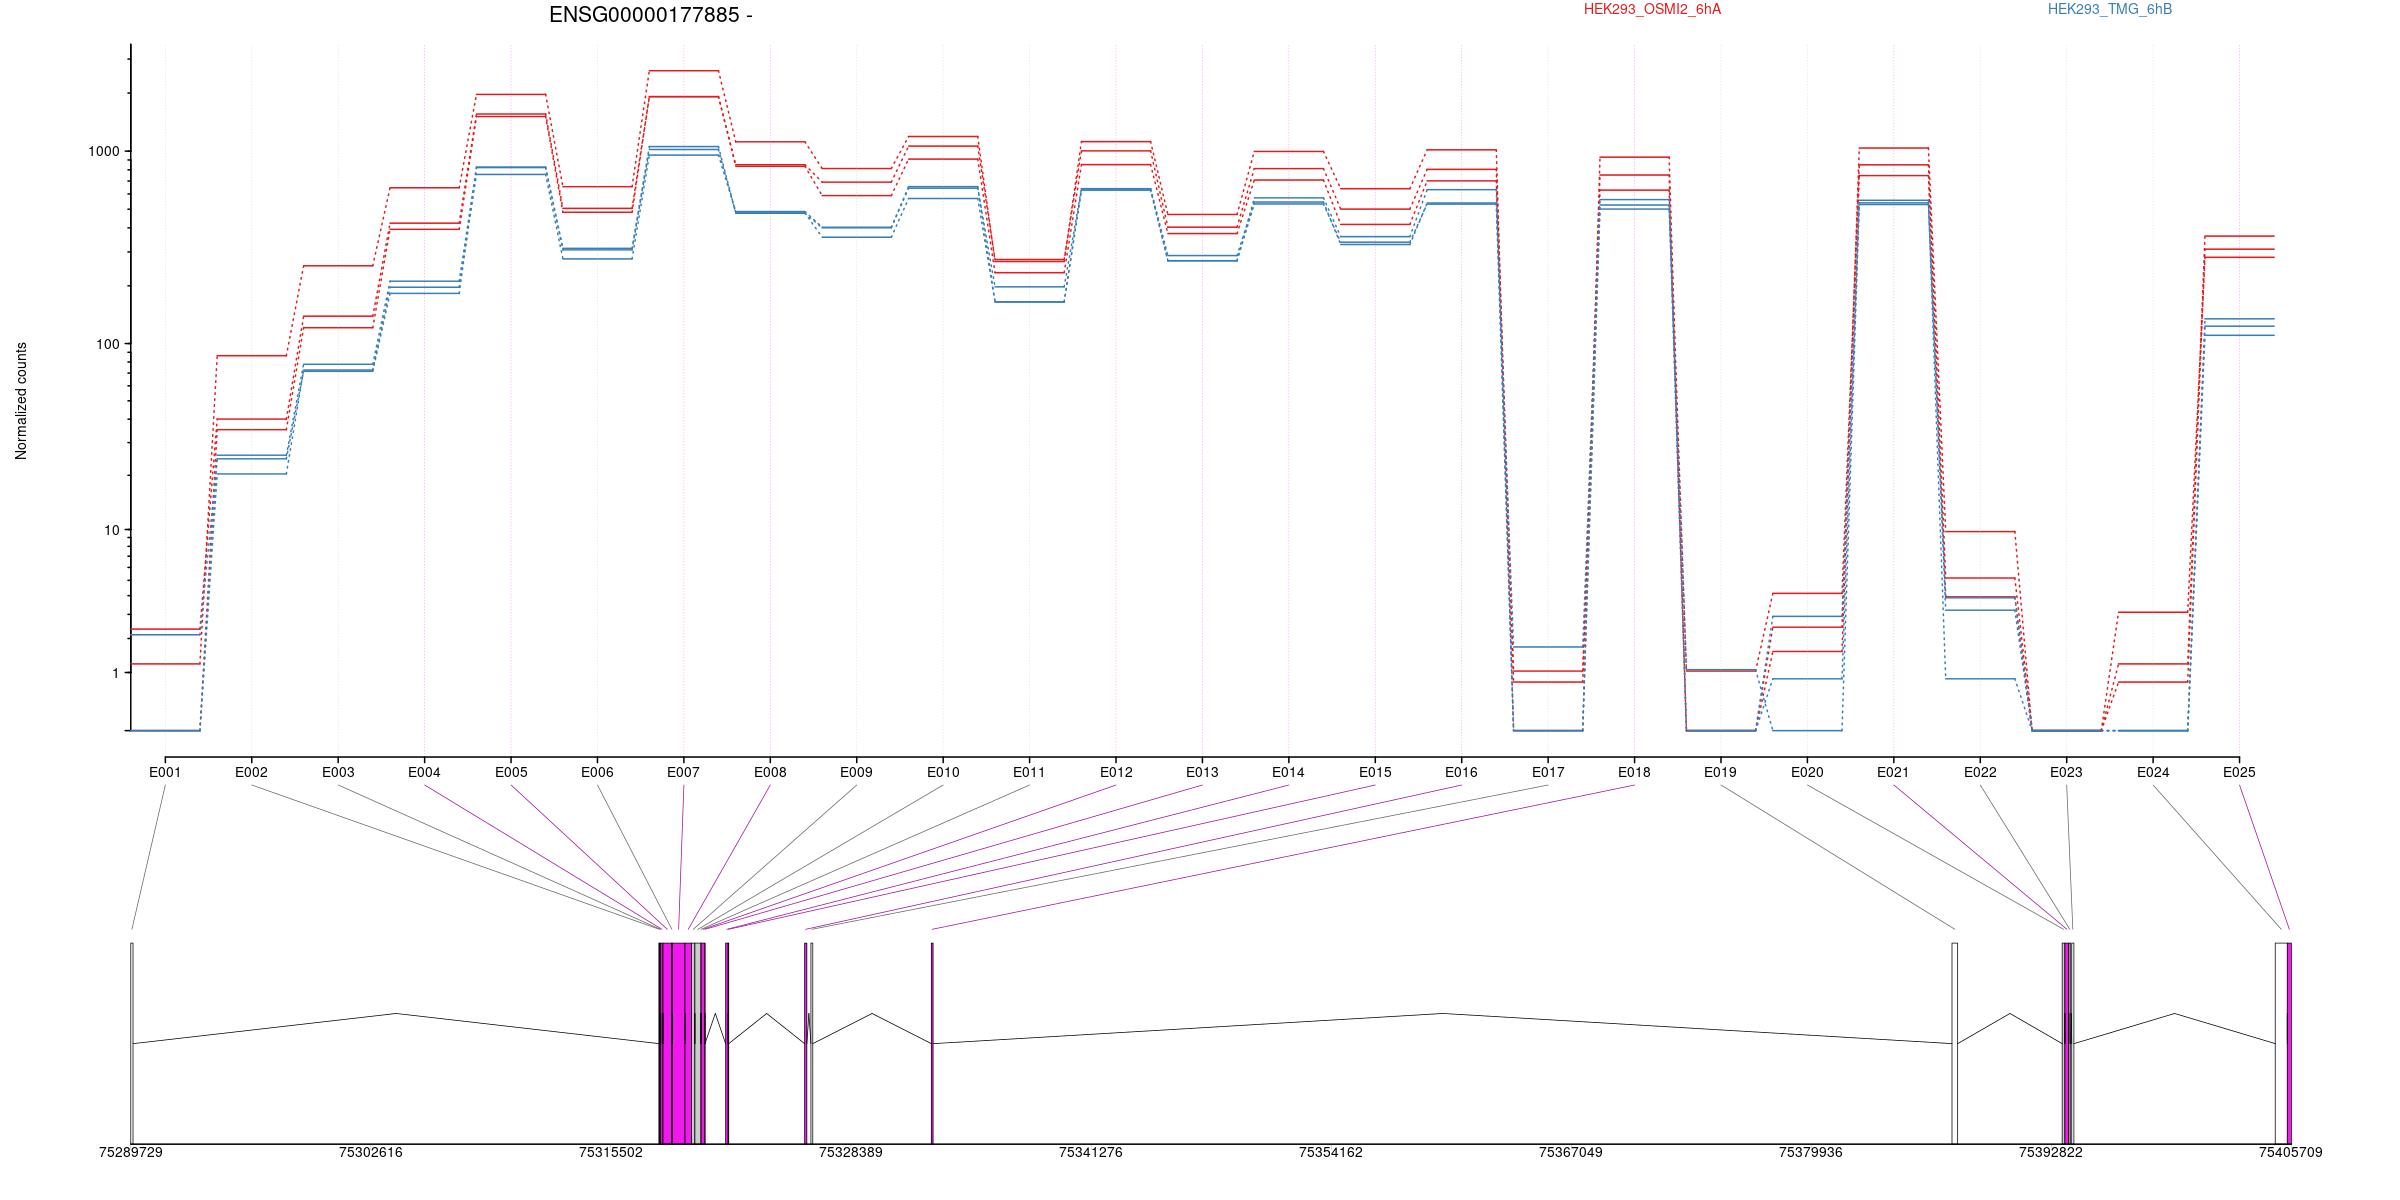
Task: Click the exon label E024
Action: pos(2153,772)
